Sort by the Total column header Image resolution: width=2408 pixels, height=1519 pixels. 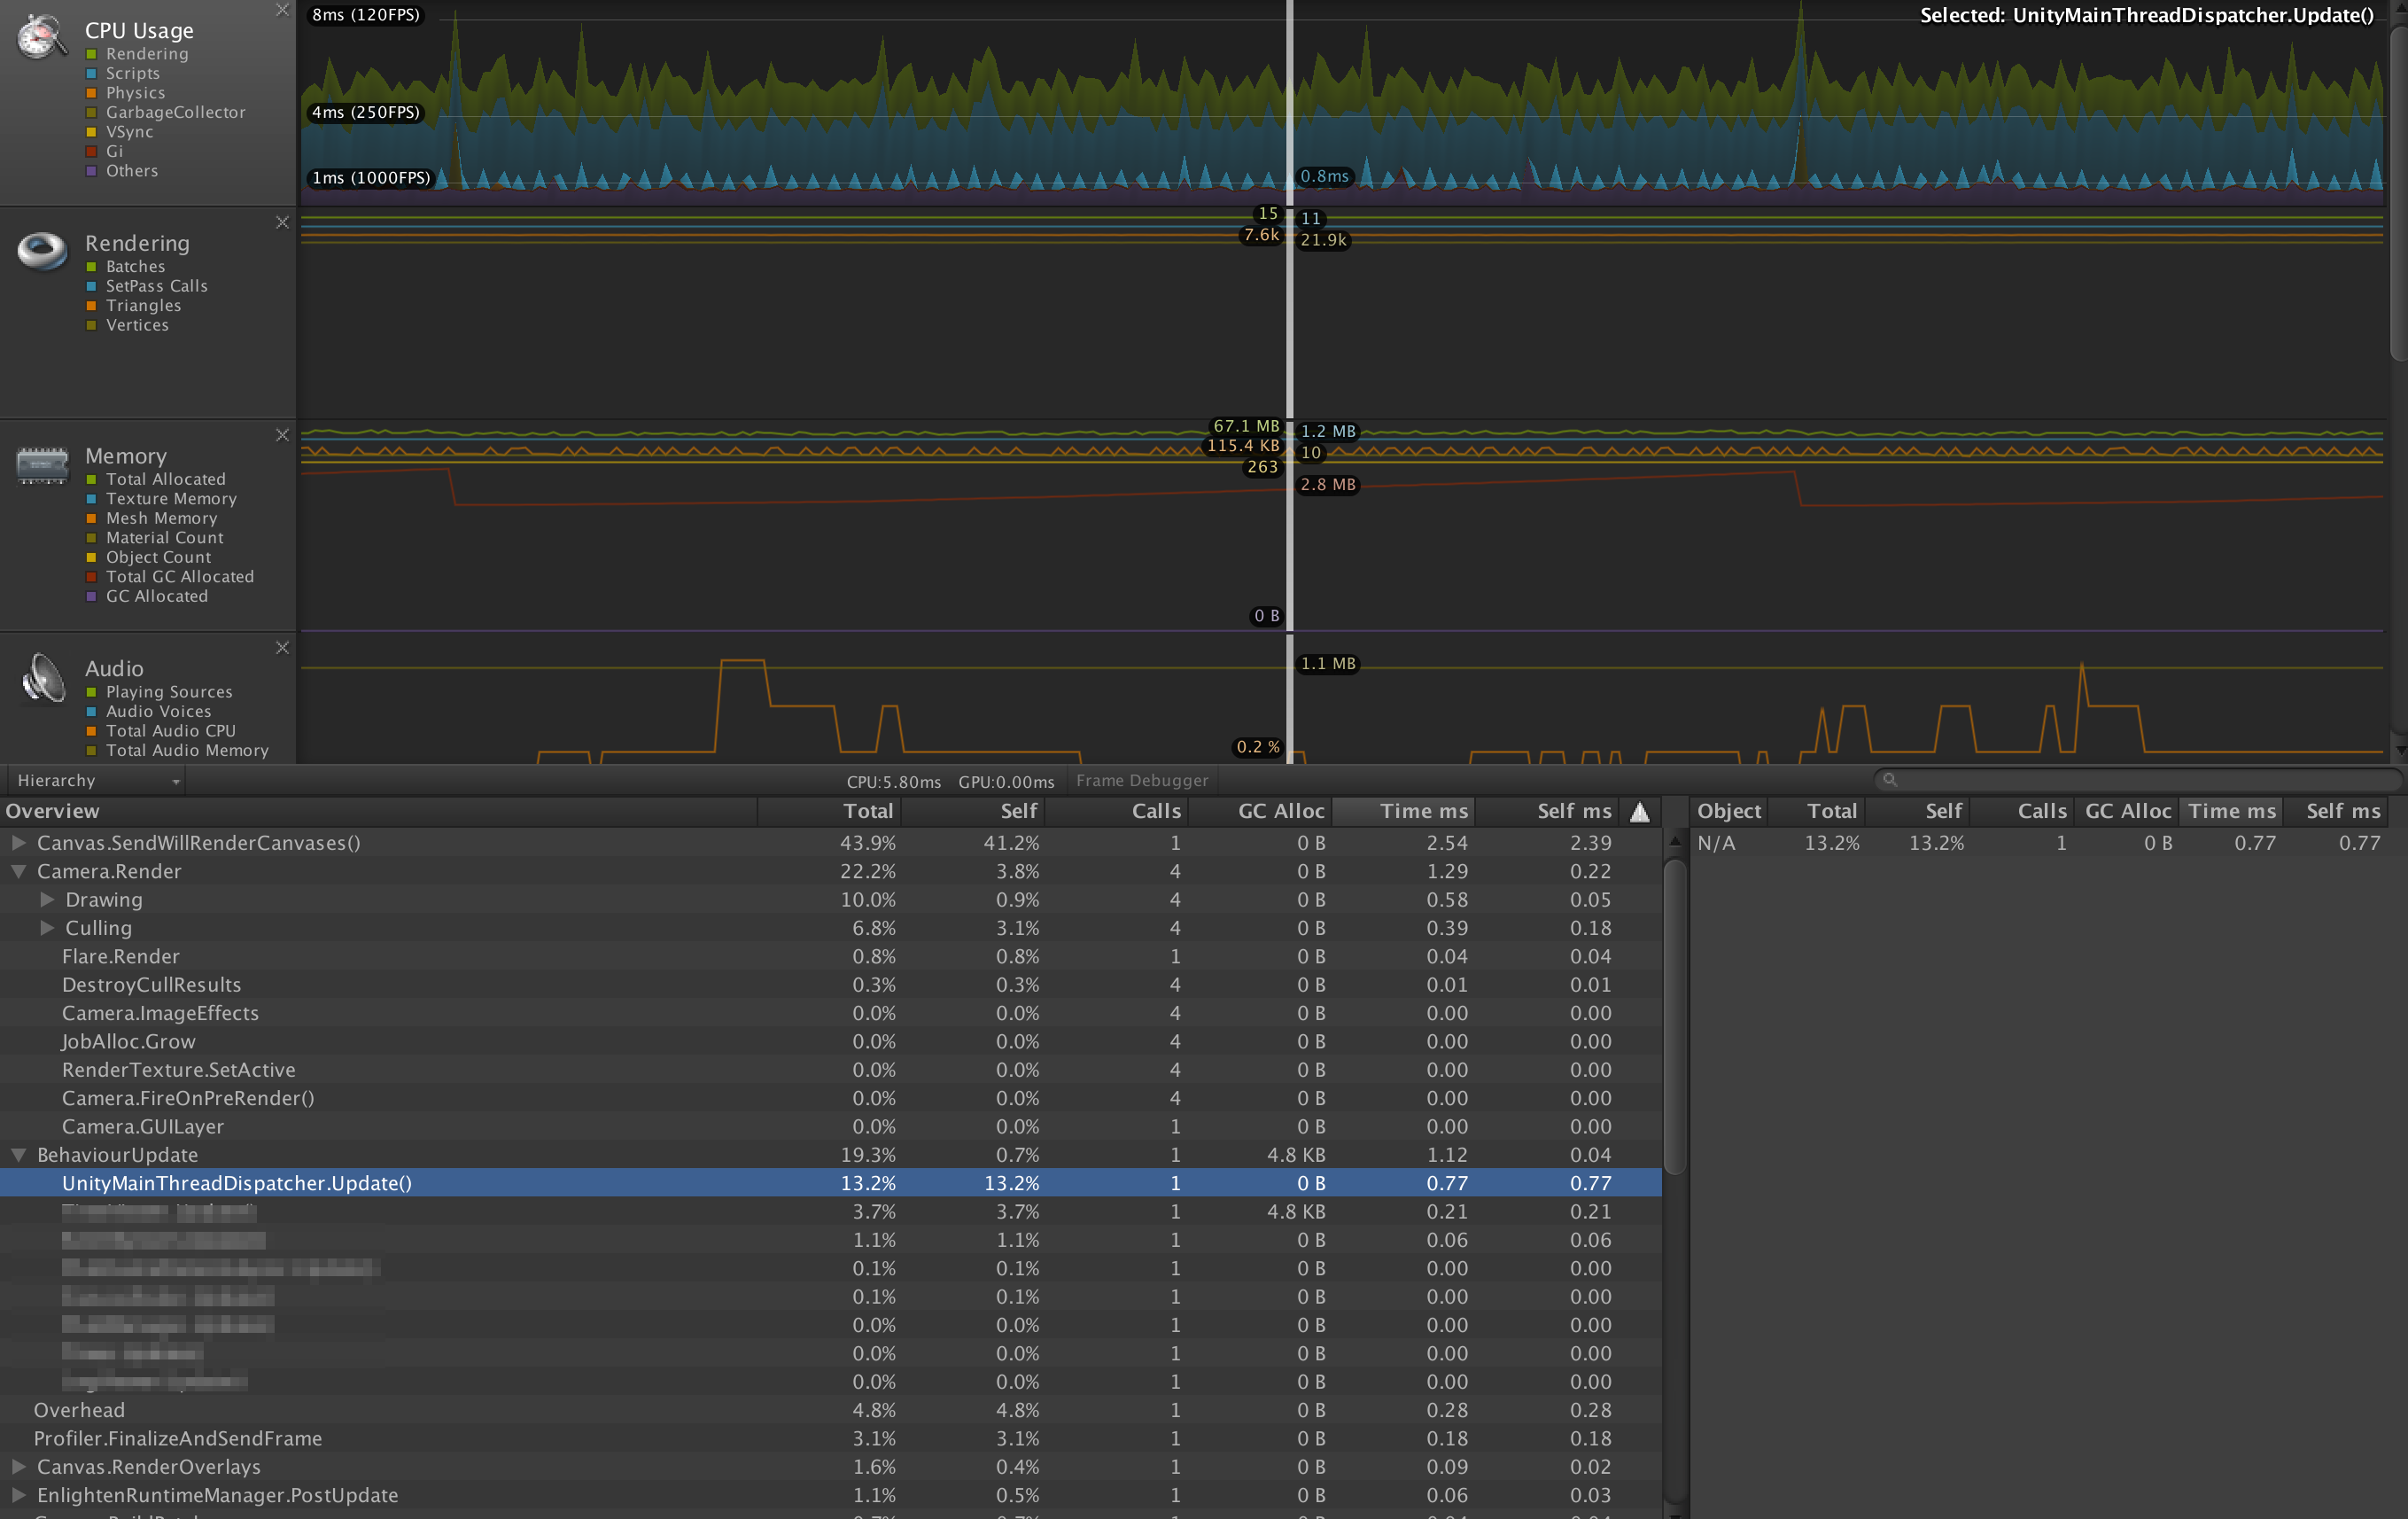pos(830,812)
